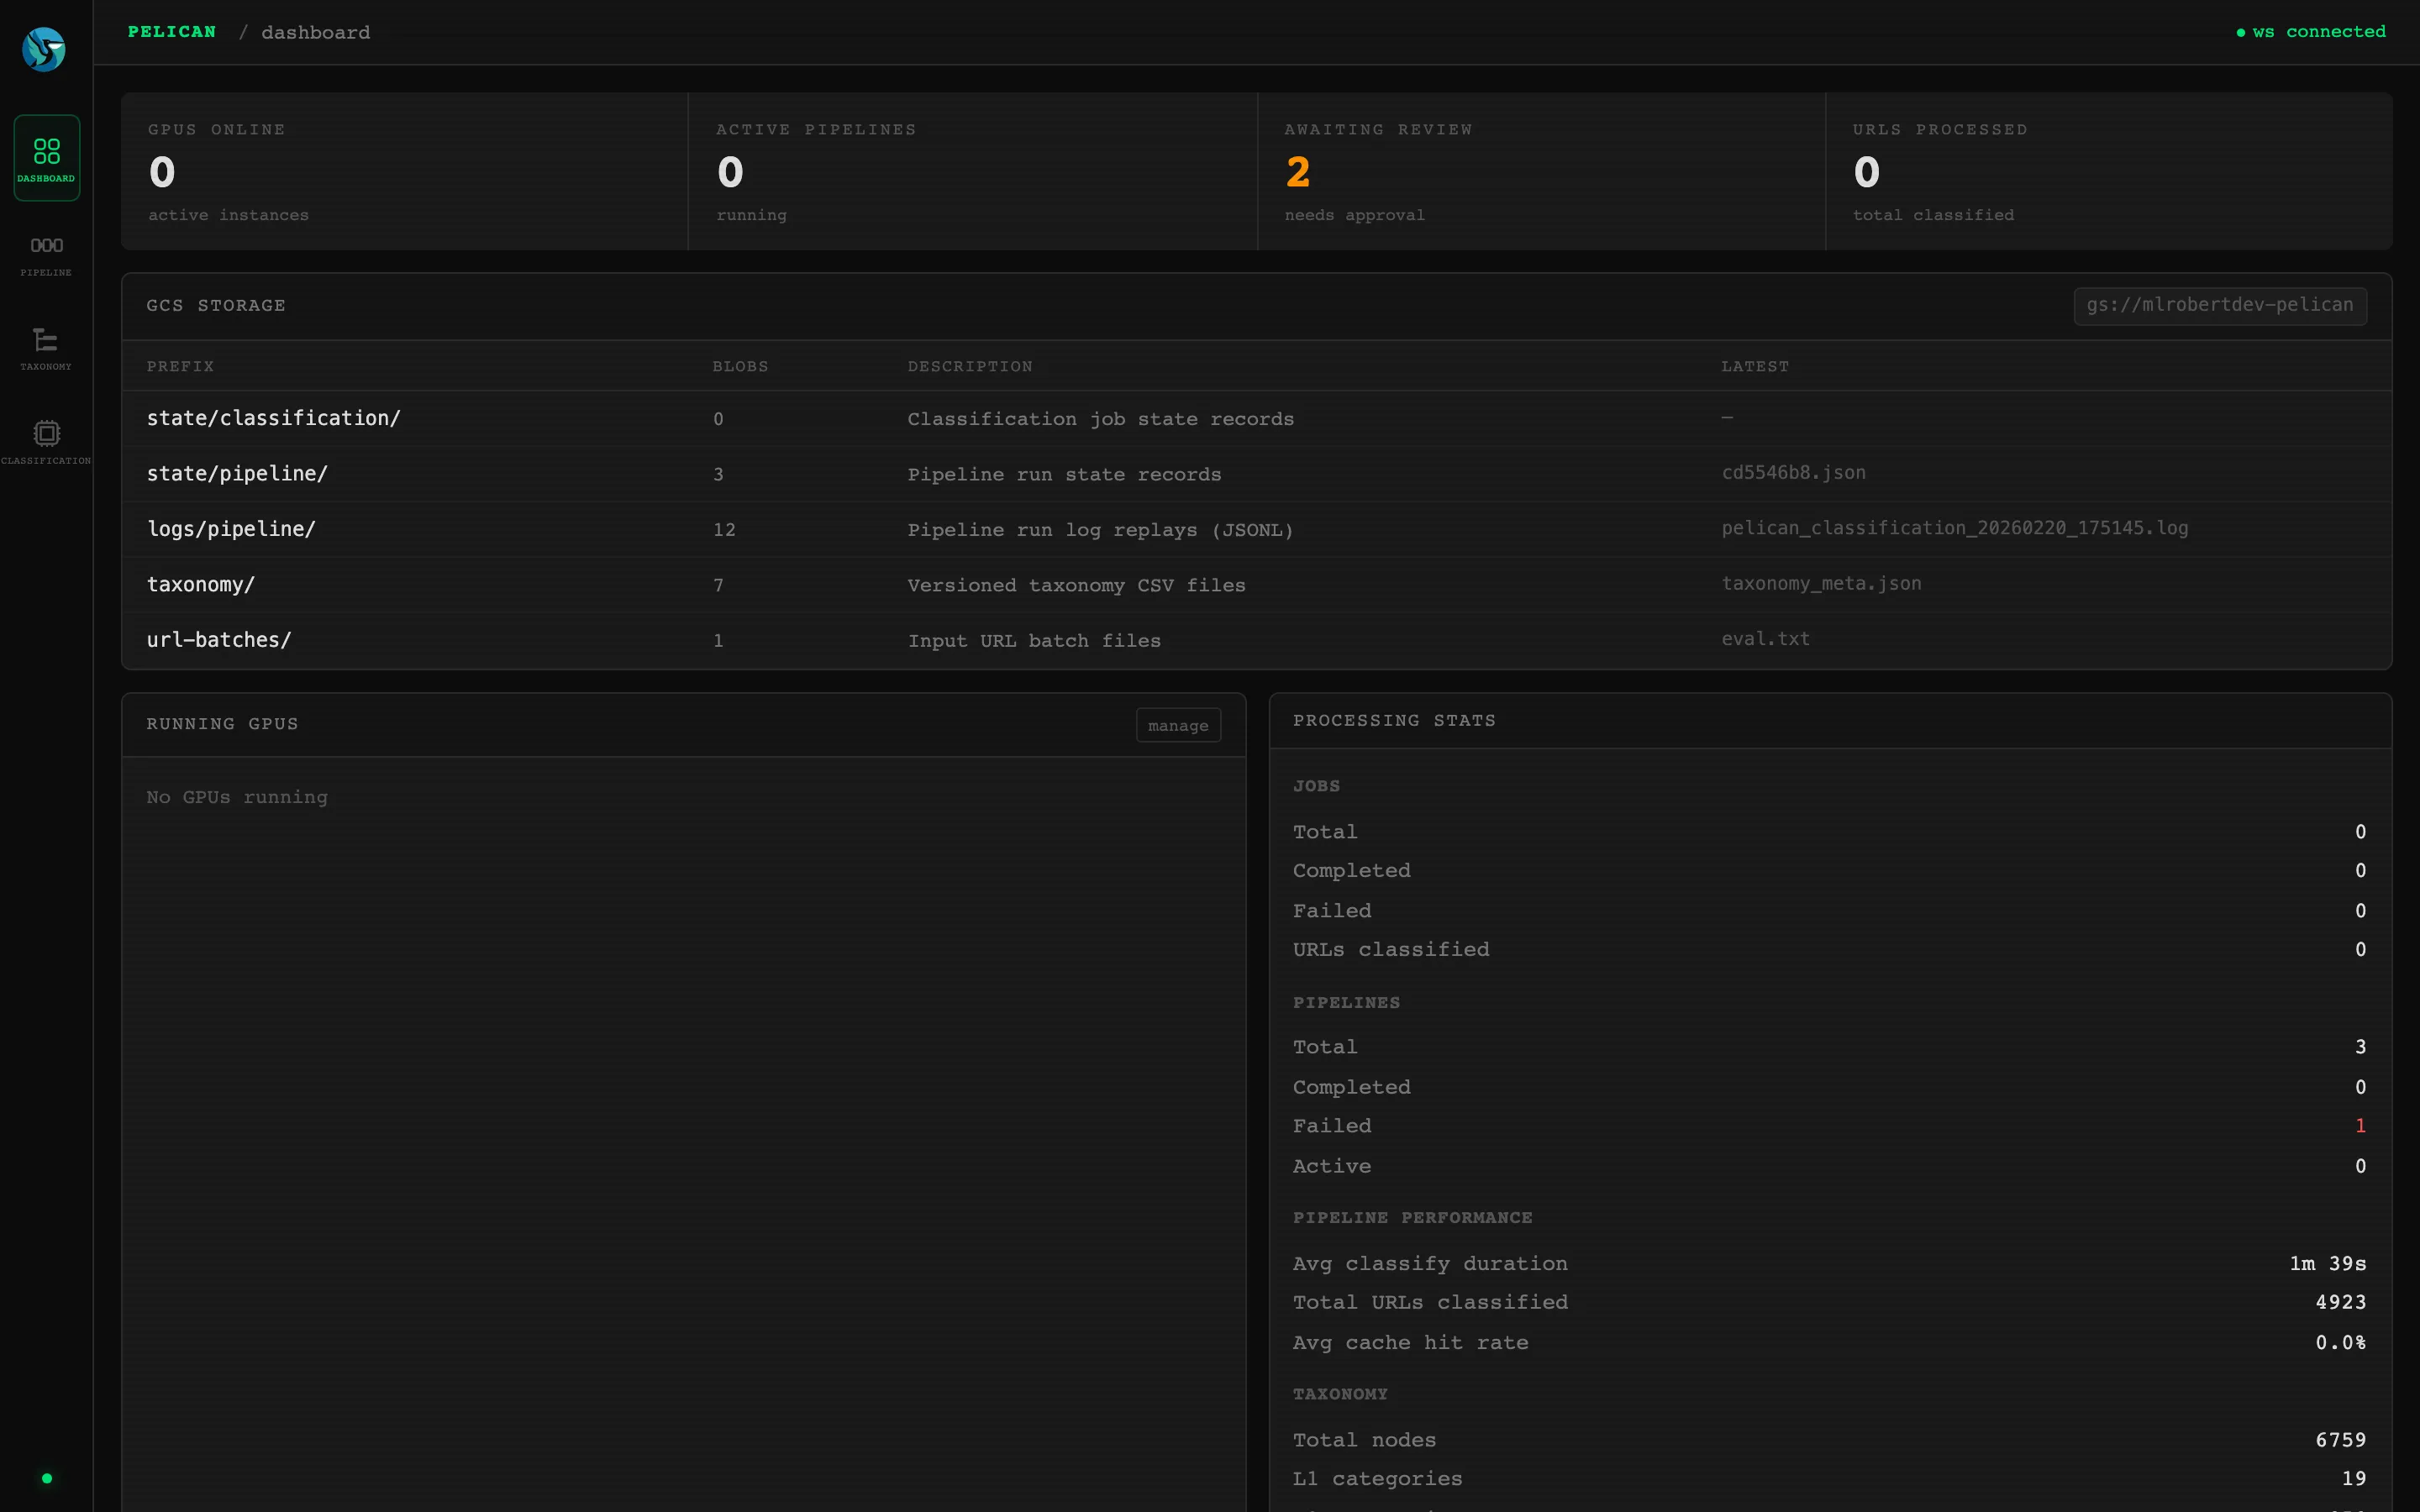
Task: Open the state/classification/ storage prefix
Action: [274, 418]
